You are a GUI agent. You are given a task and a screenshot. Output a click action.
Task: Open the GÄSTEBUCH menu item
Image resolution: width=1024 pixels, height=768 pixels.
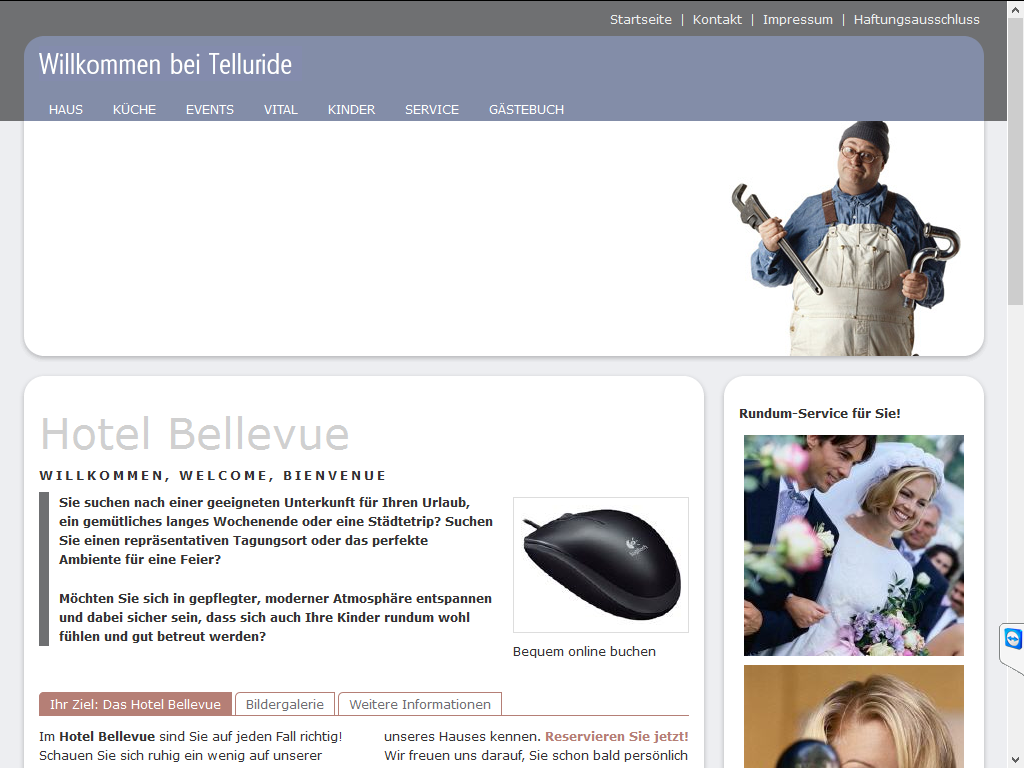coord(526,110)
